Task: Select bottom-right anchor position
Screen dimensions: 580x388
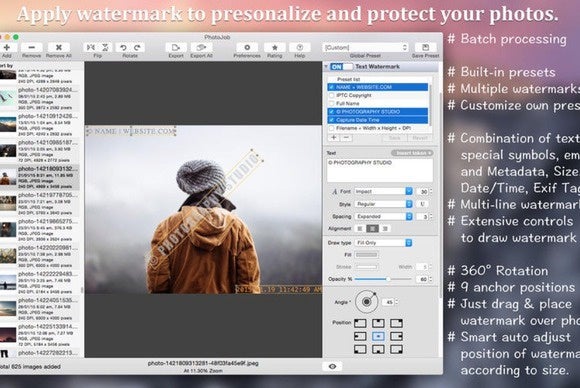Action: [396, 349]
